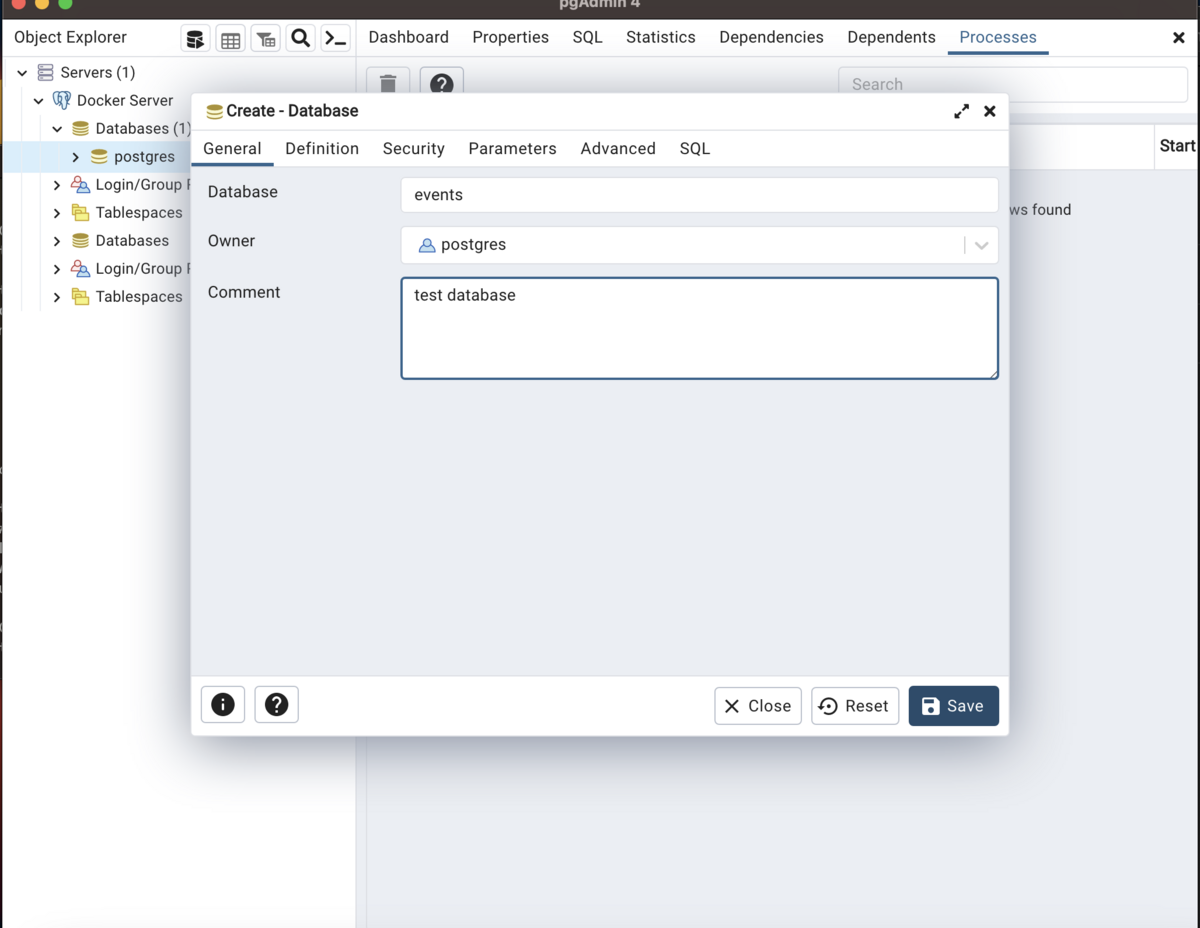Click the Close button in dialog footer
This screenshot has height=928, width=1200.
(x=758, y=705)
